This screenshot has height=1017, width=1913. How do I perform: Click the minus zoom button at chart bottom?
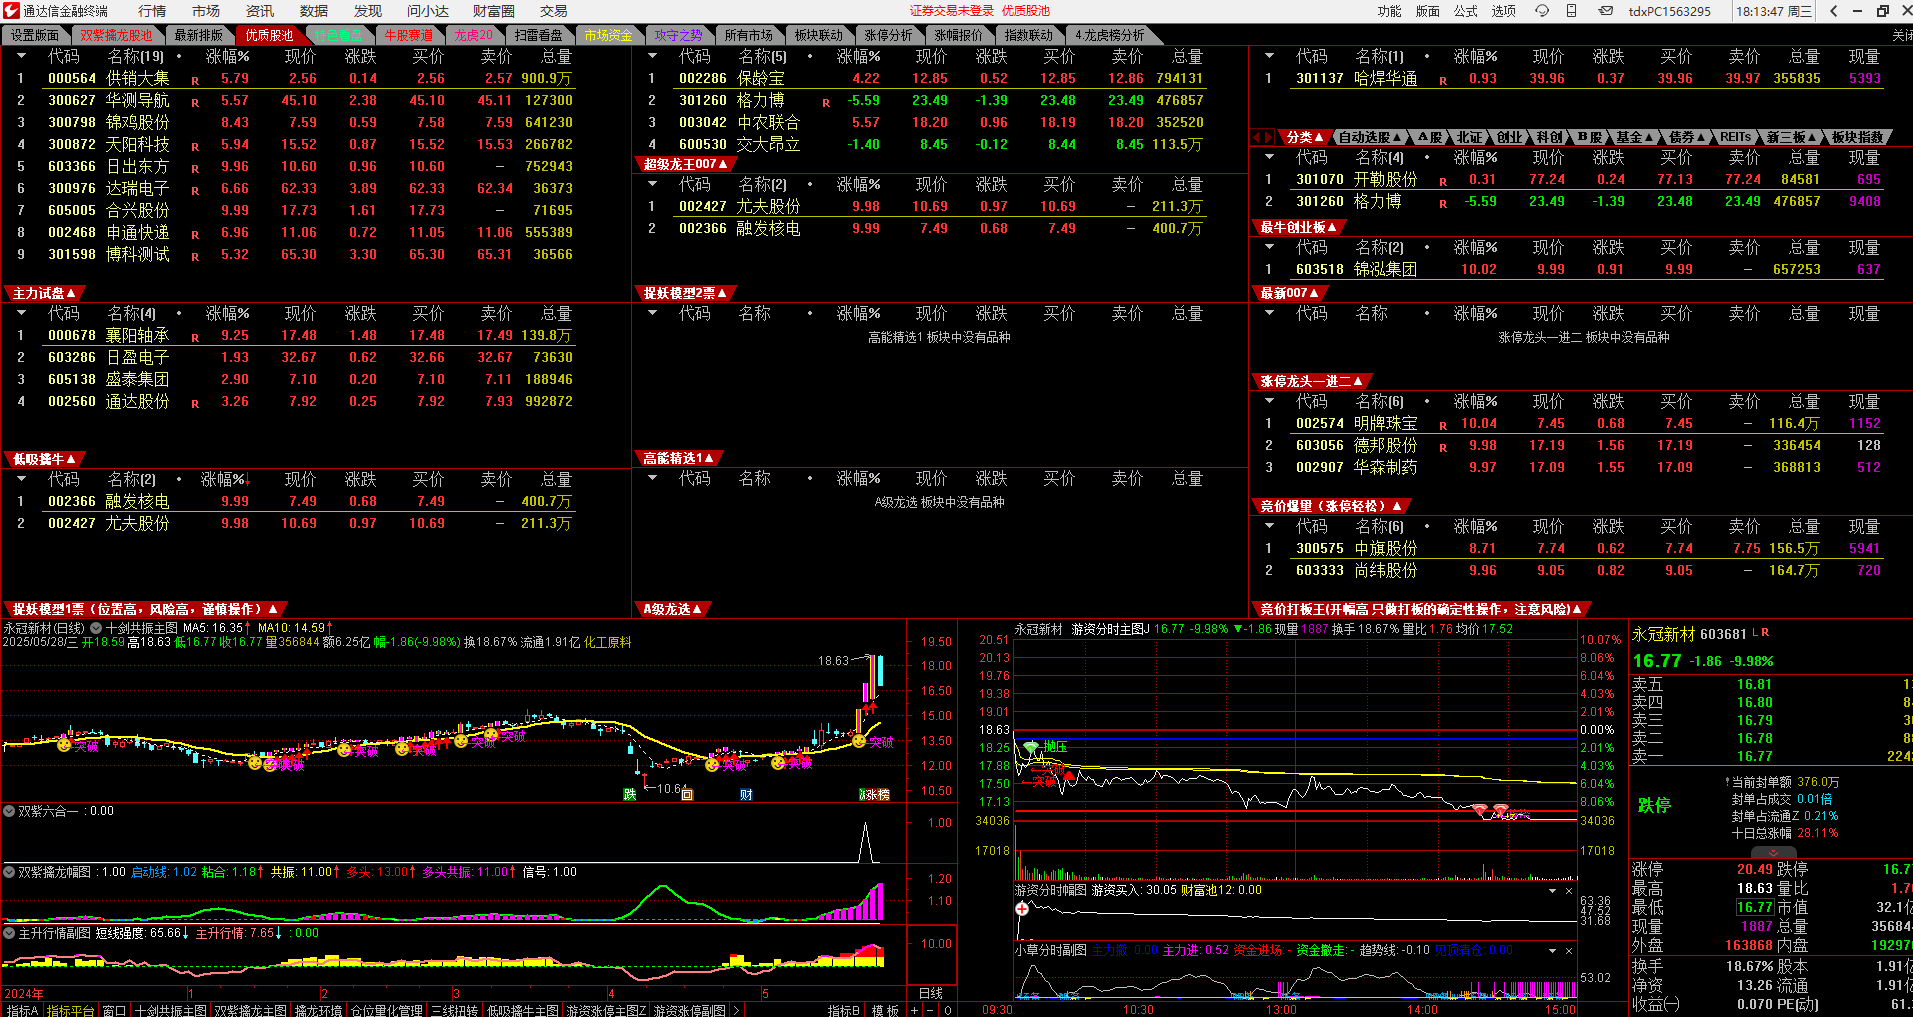click(x=931, y=1010)
